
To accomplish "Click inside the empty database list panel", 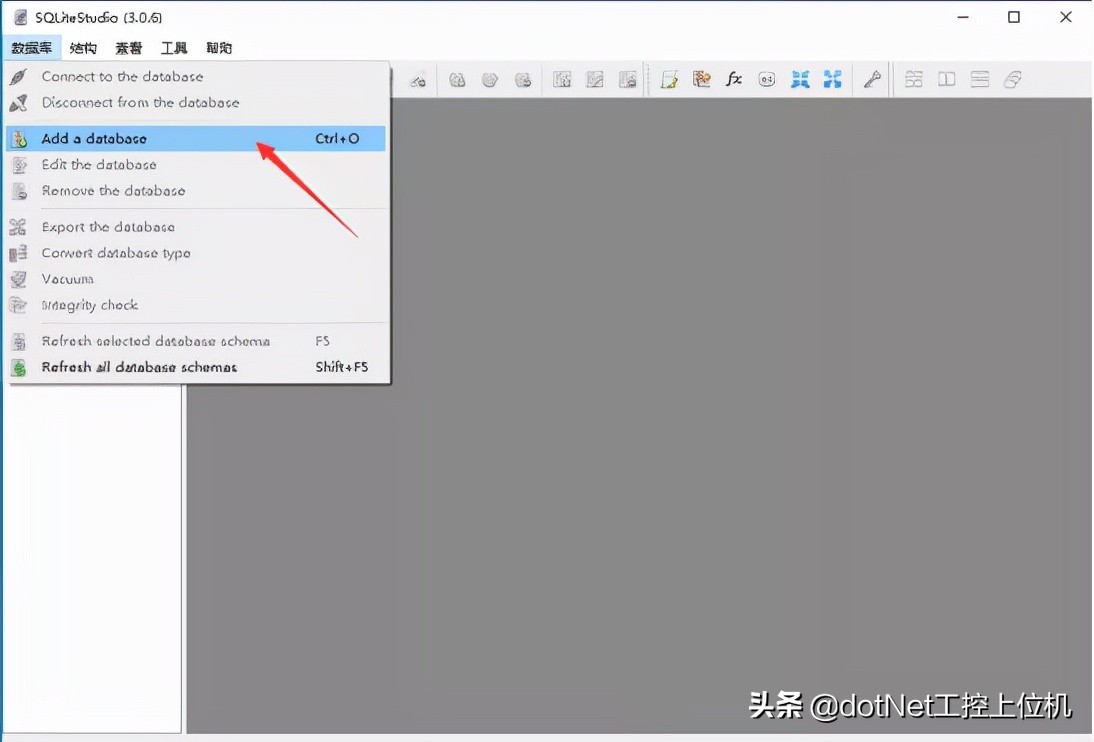I will coord(90,550).
